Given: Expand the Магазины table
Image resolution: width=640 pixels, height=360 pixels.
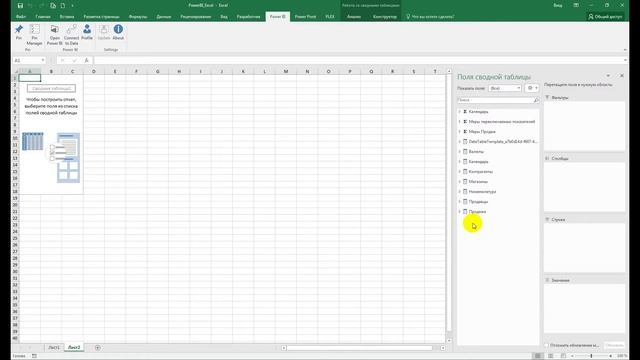Looking at the screenshot, I should 460,182.
